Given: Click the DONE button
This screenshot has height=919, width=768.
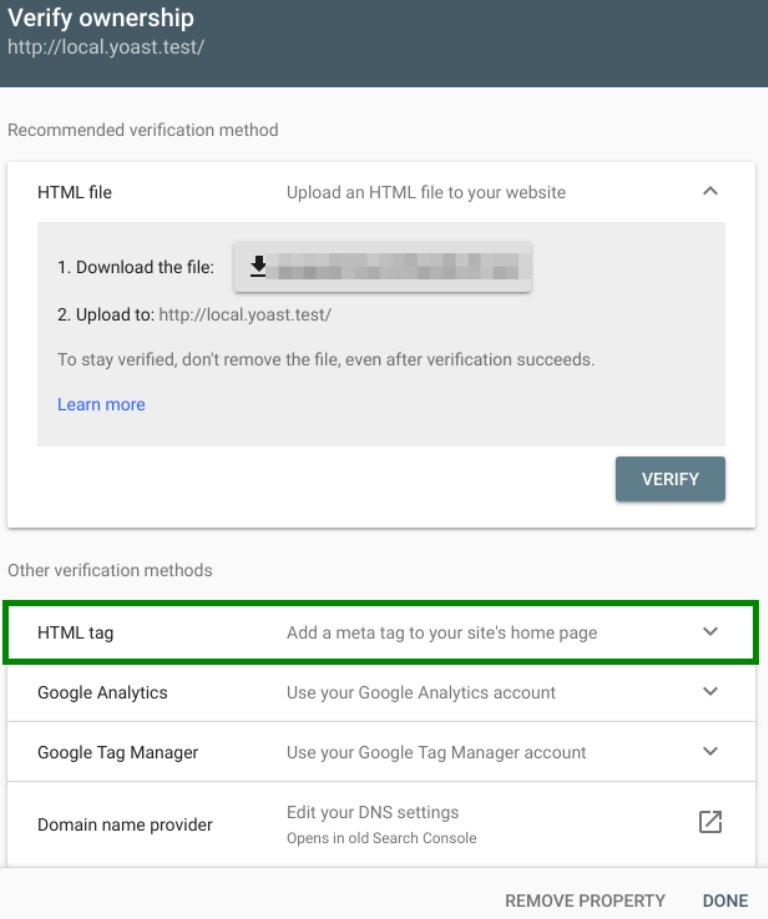Looking at the screenshot, I should tap(725, 900).
